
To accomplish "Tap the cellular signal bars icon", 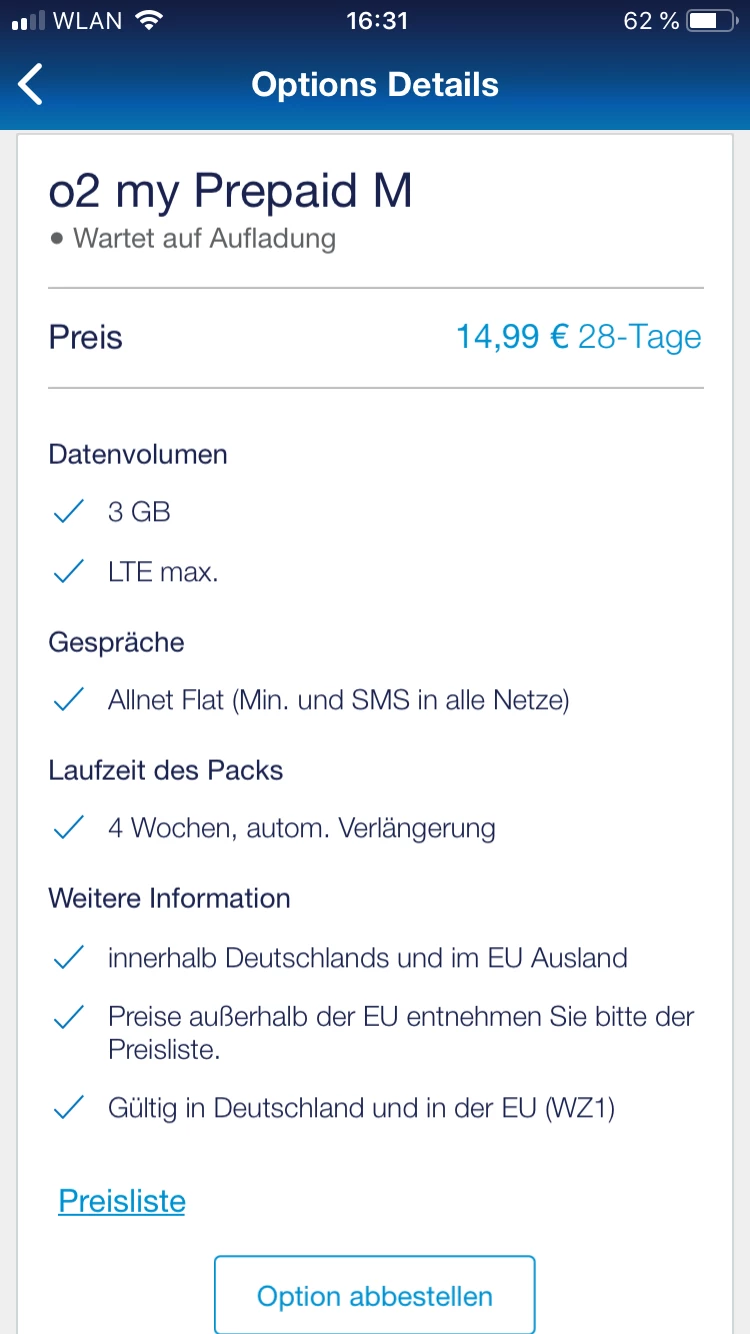I will point(31,21).
